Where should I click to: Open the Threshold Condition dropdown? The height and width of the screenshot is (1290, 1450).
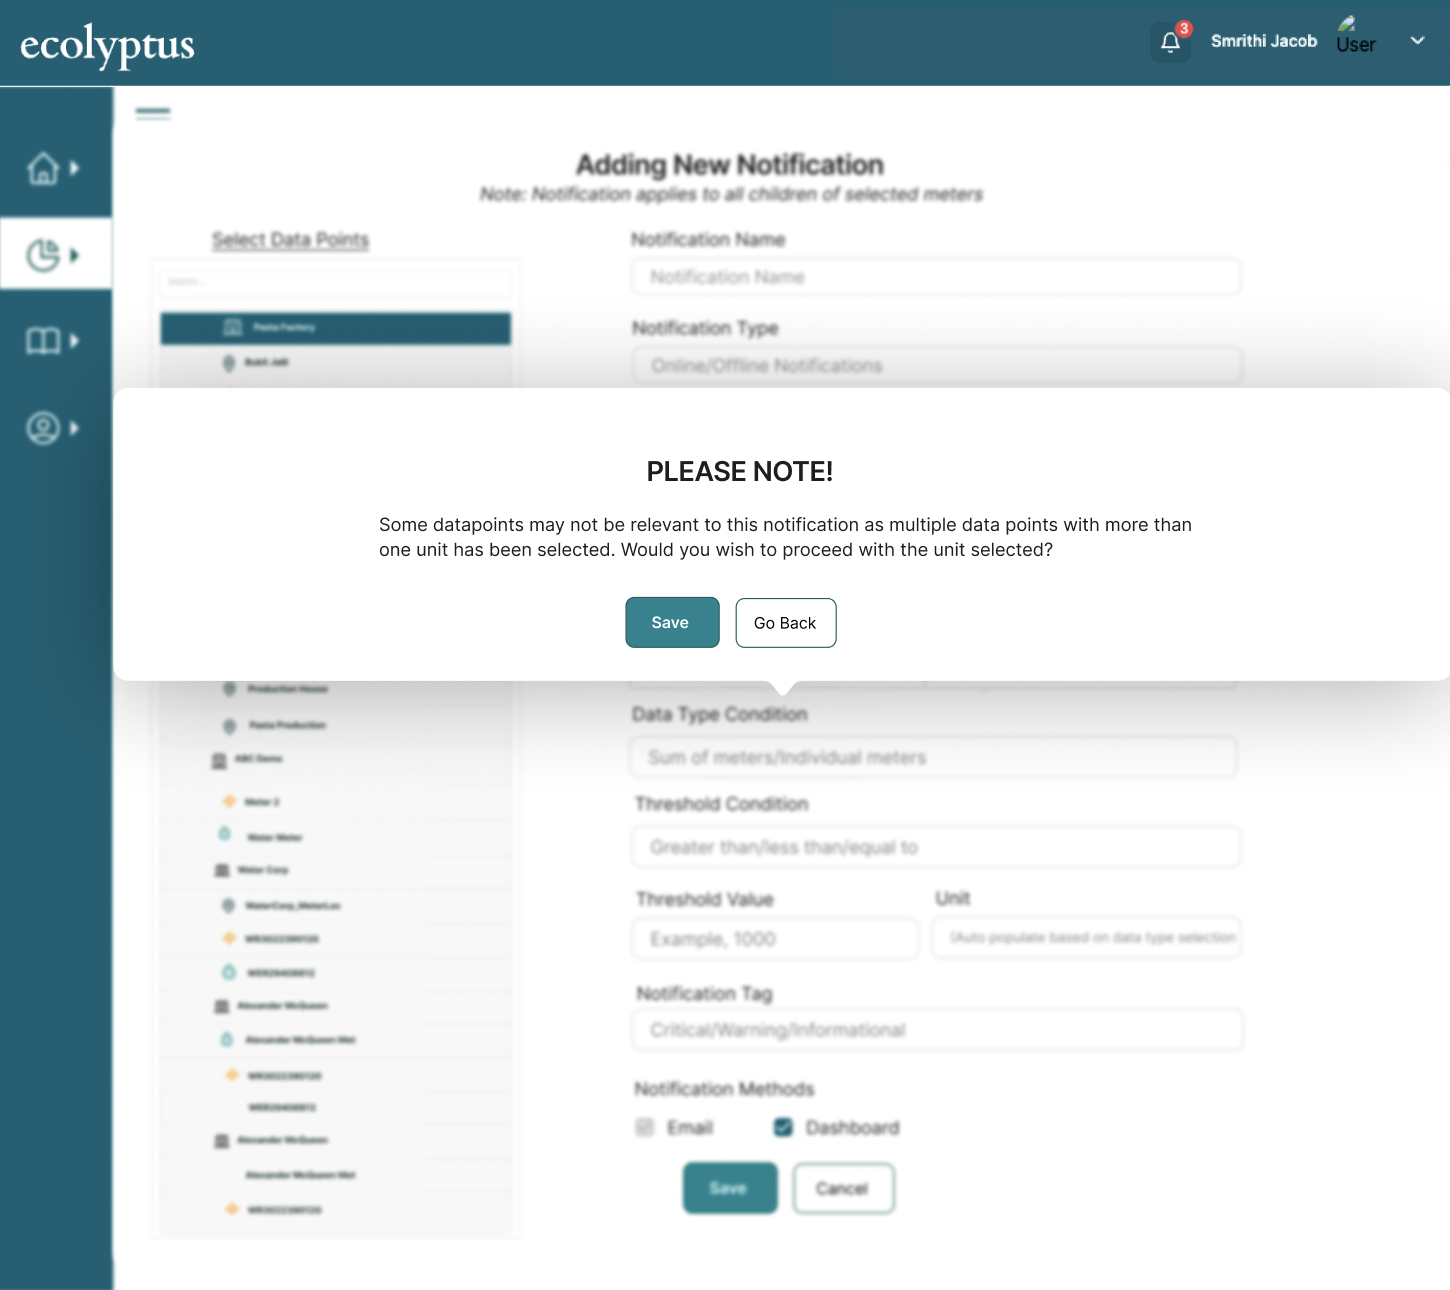coord(936,847)
